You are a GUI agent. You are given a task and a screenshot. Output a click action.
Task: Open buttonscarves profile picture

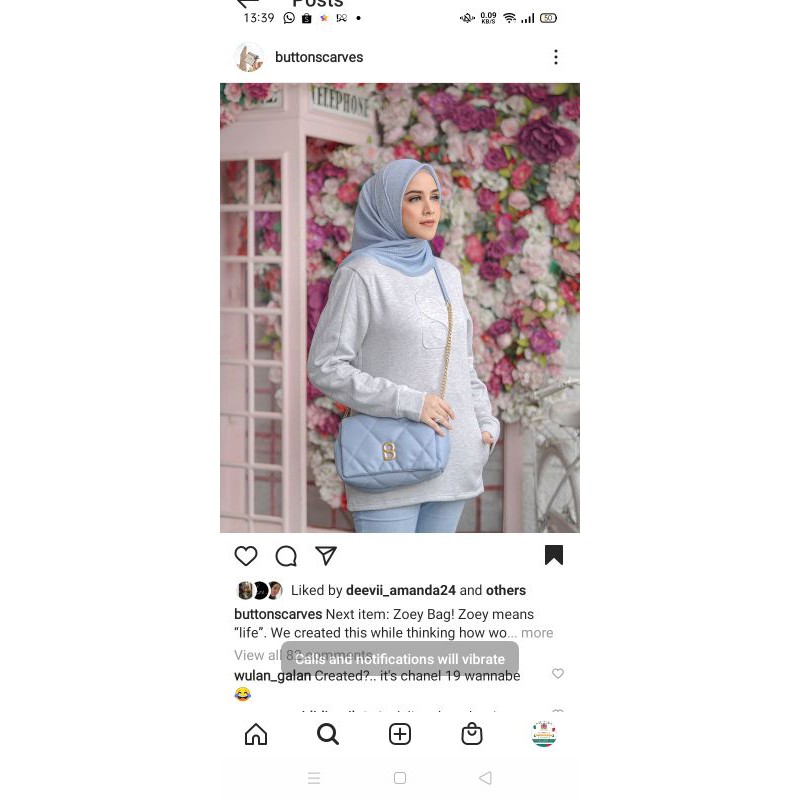249,57
